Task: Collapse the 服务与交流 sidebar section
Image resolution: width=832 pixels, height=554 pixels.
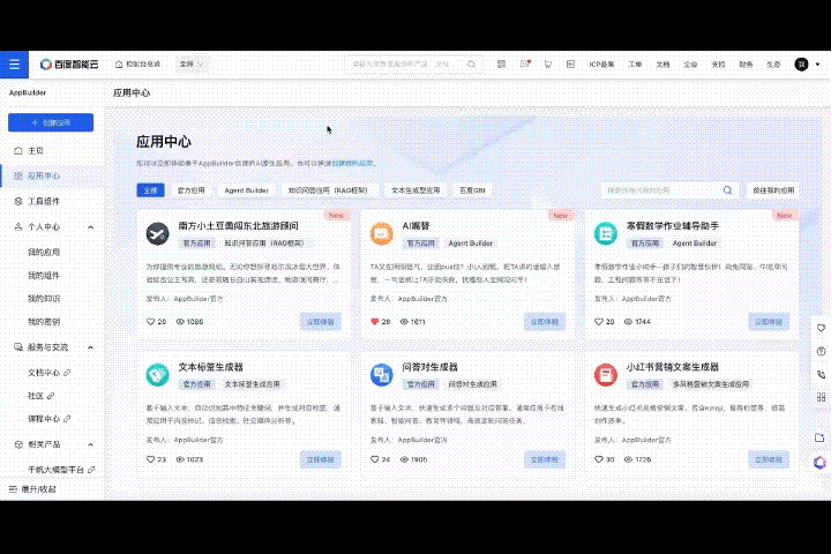Action: [x=90, y=347]
